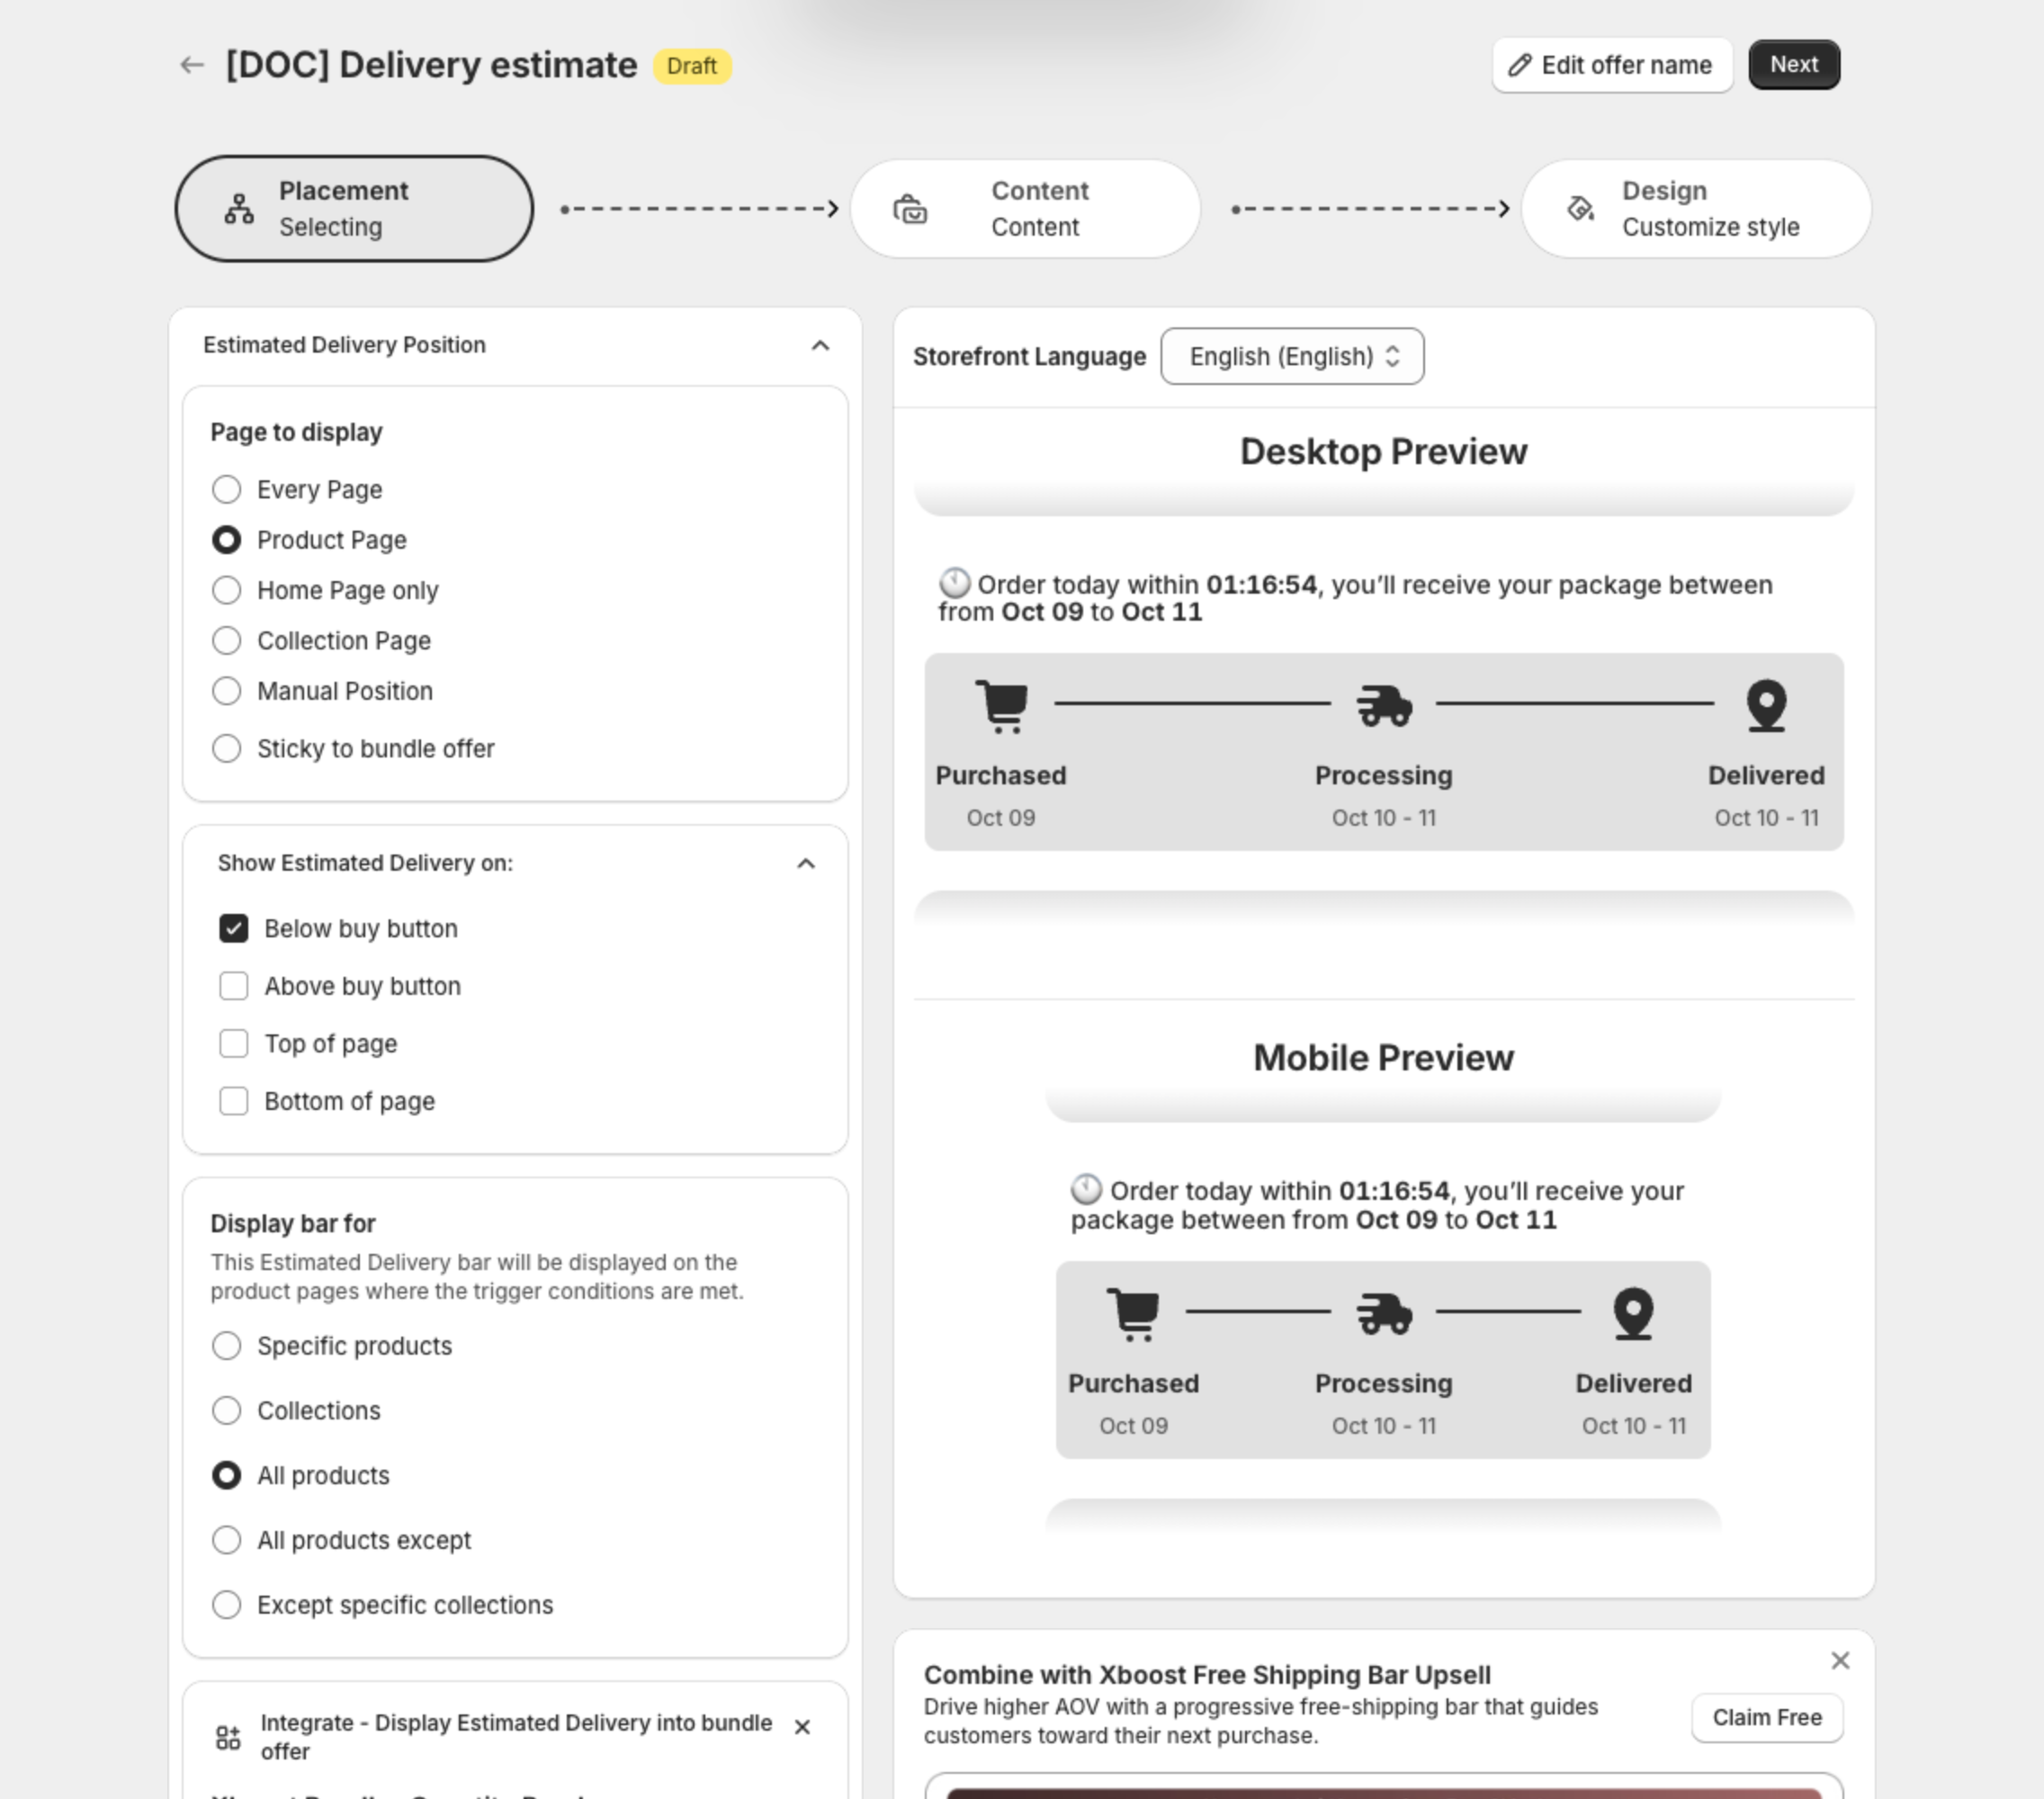
Task: Click the Next button
Action: point(1794,65)
